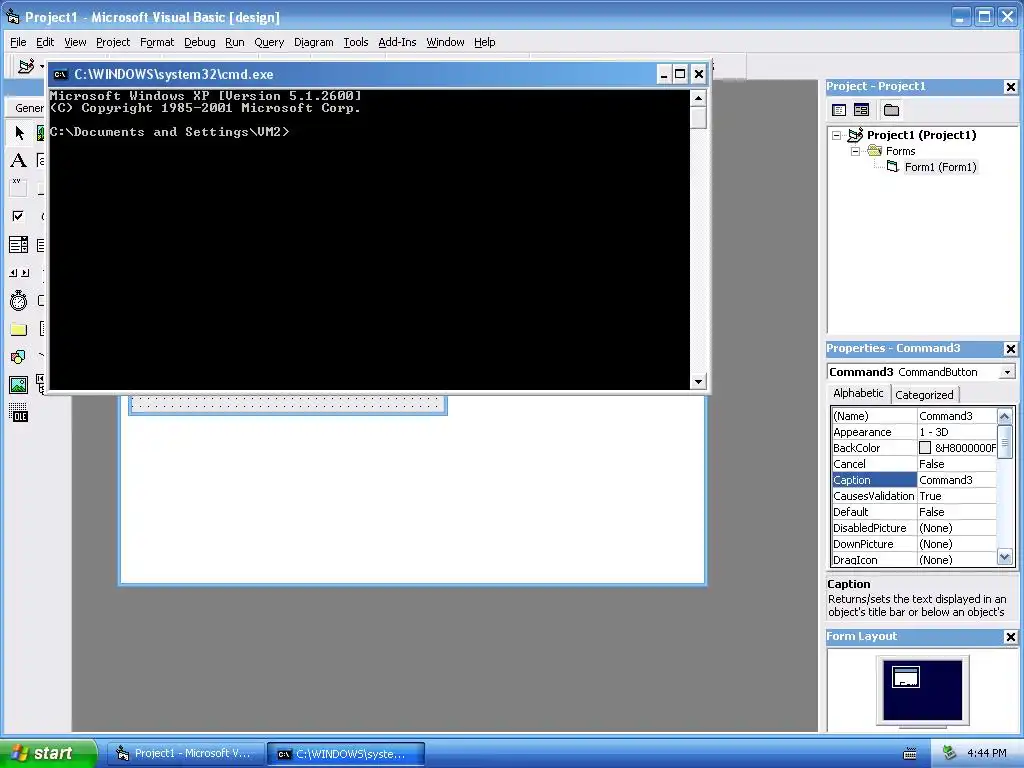Click the keyboard icon in system tray
1024x768 pixels.
pos(910,754)
